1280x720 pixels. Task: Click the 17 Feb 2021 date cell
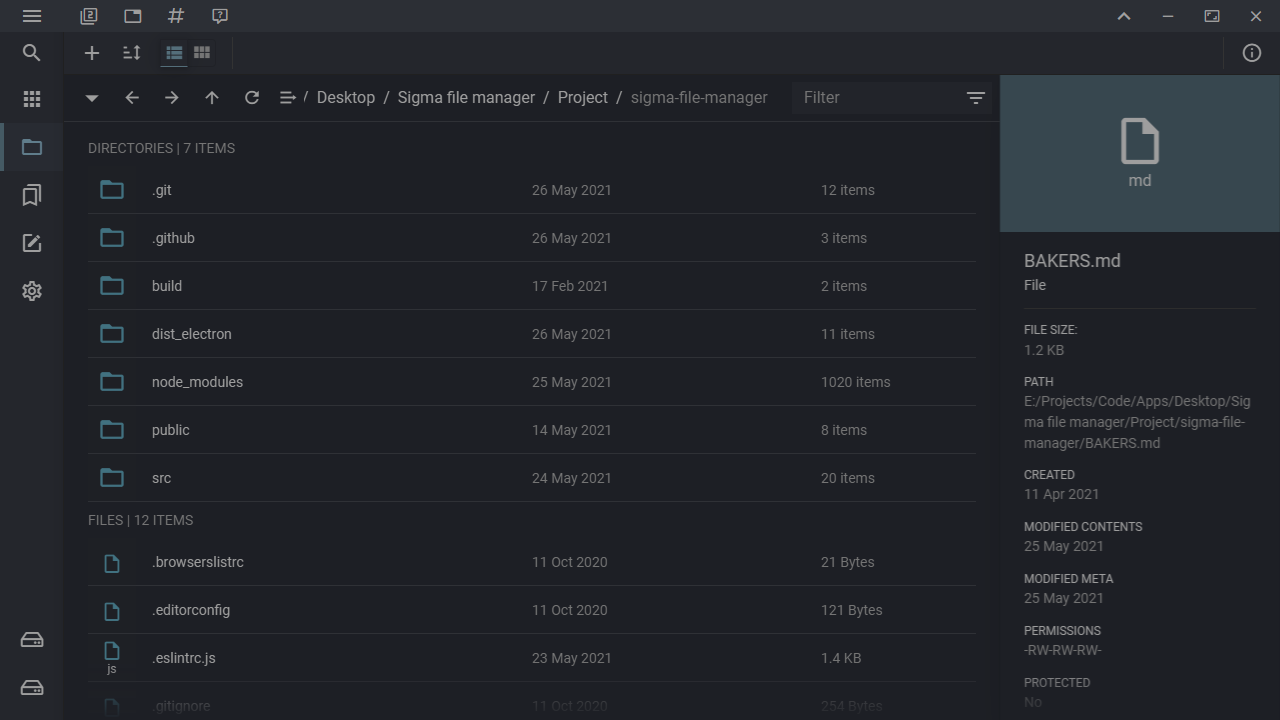(570, 286)
